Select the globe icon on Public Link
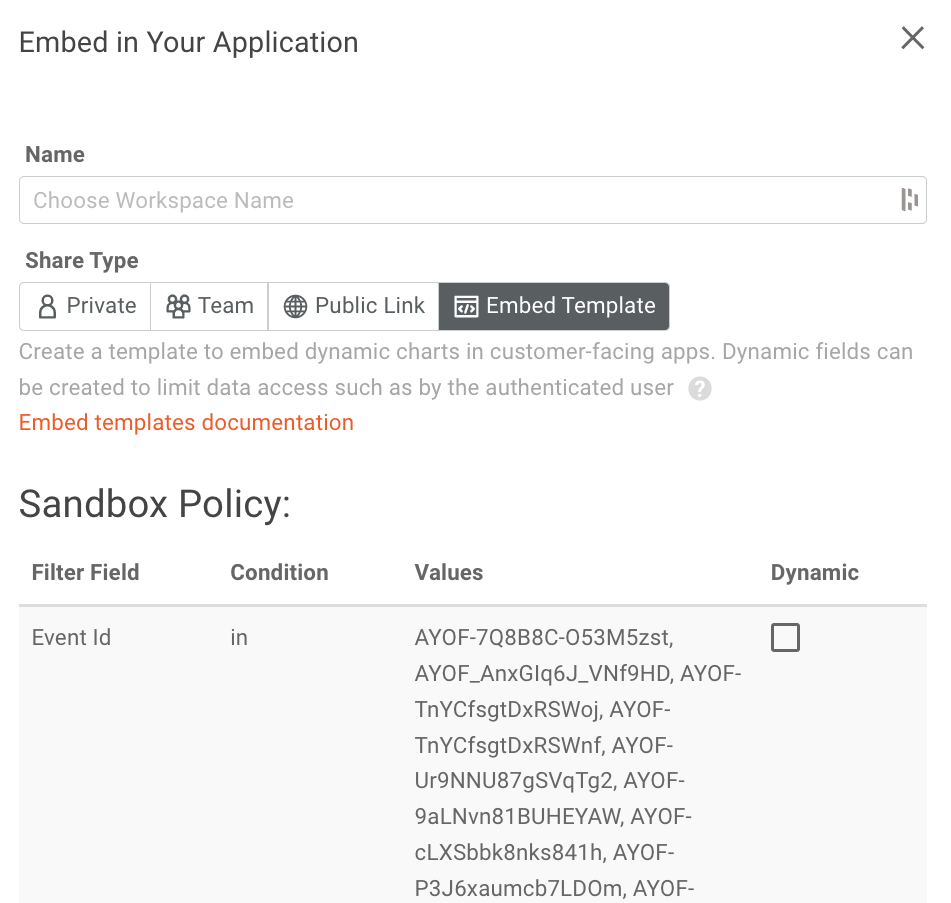This screenshot has height=903, width=951. [296, 306]
